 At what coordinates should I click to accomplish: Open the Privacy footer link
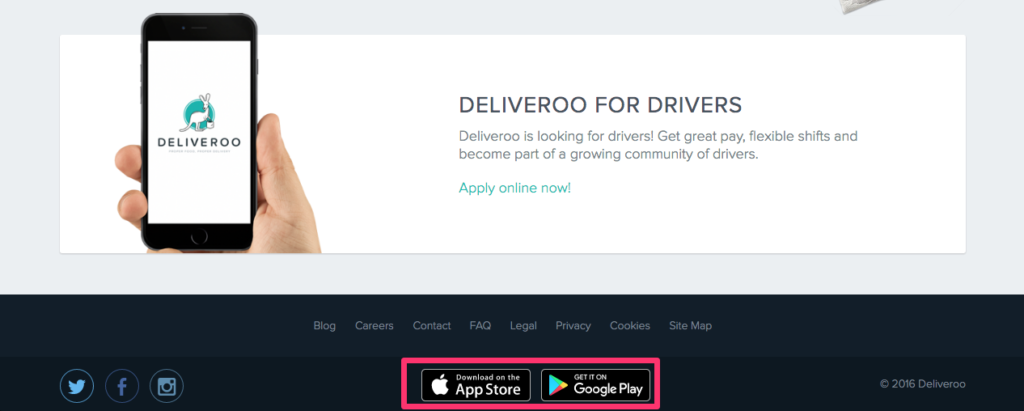click(573, 325)
